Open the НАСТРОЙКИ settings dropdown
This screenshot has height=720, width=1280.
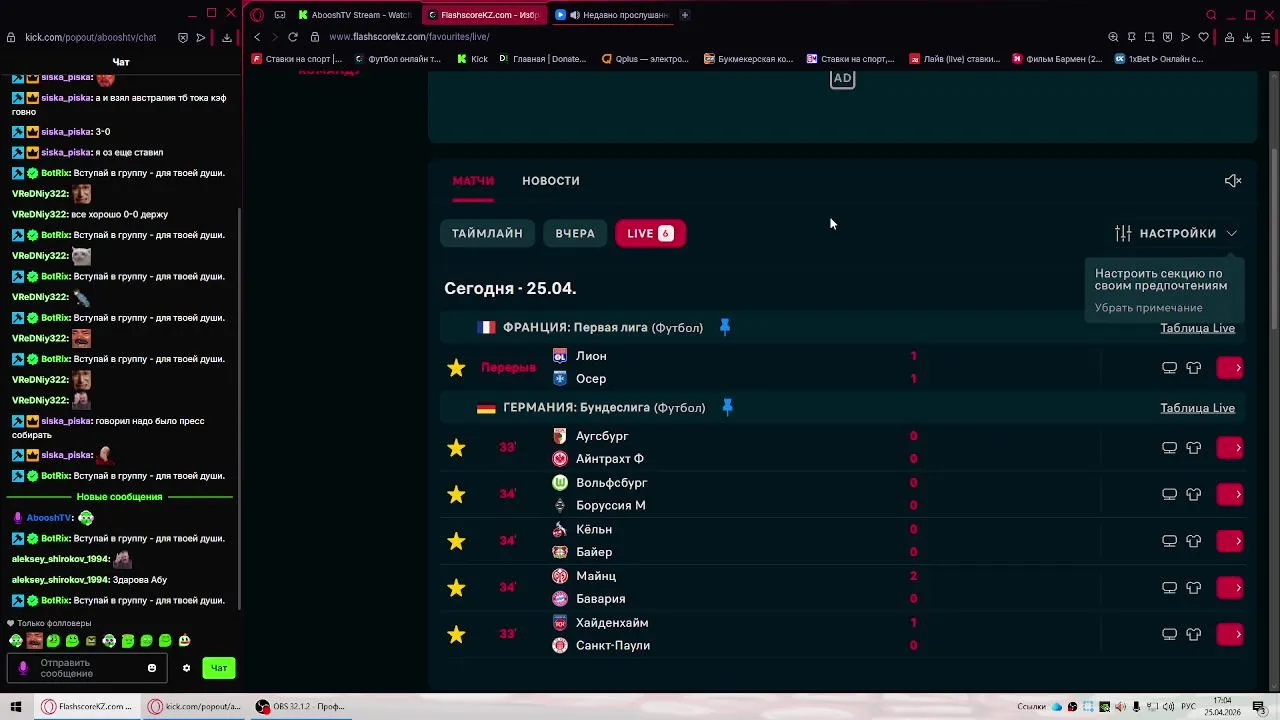pyautogui.click(x=1176, y=233)
